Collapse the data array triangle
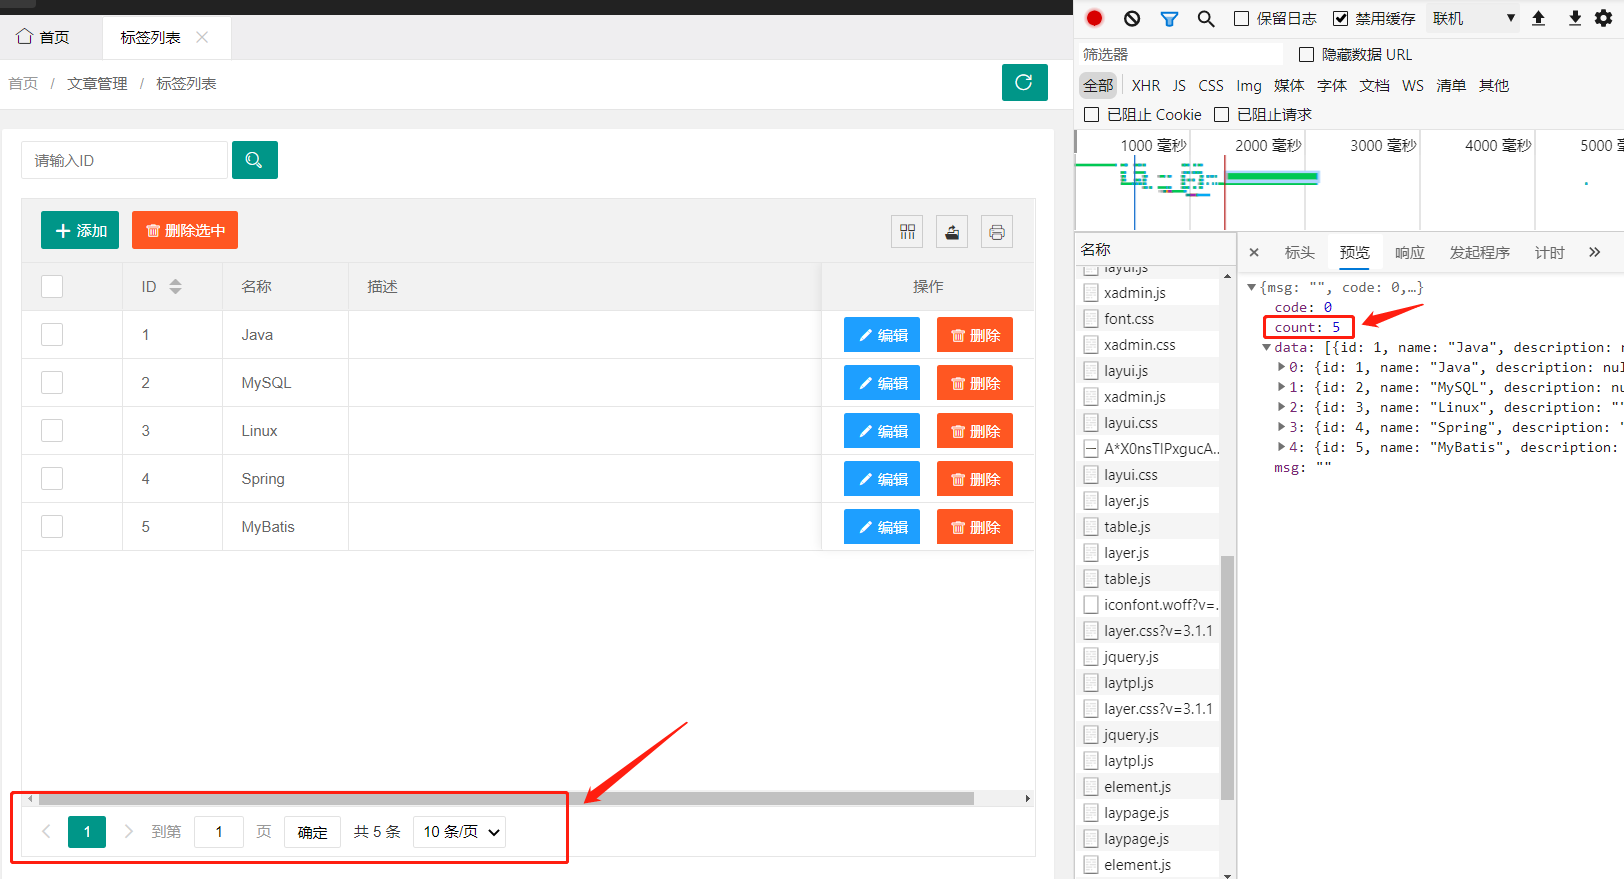1624x879 pixels. point(1266,348)
